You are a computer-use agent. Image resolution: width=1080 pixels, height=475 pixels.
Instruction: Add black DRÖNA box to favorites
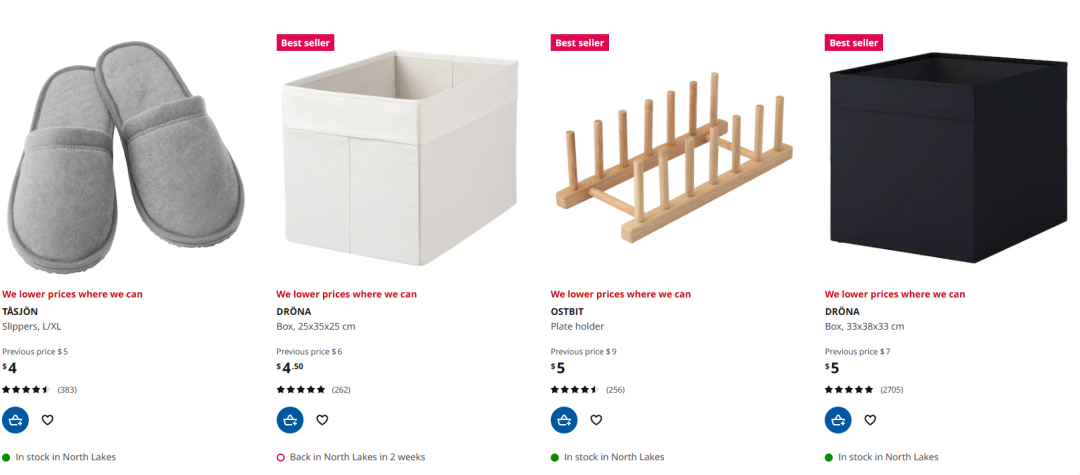coord(870,420)
